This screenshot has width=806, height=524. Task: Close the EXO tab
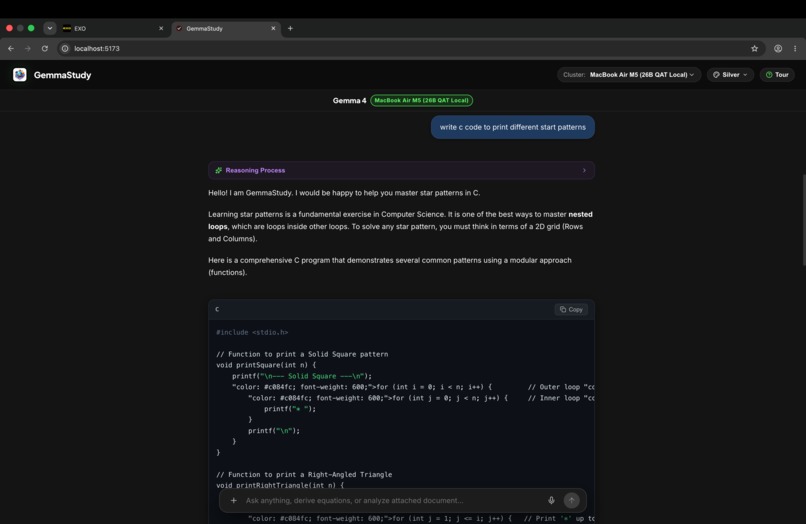pos(161,28)
